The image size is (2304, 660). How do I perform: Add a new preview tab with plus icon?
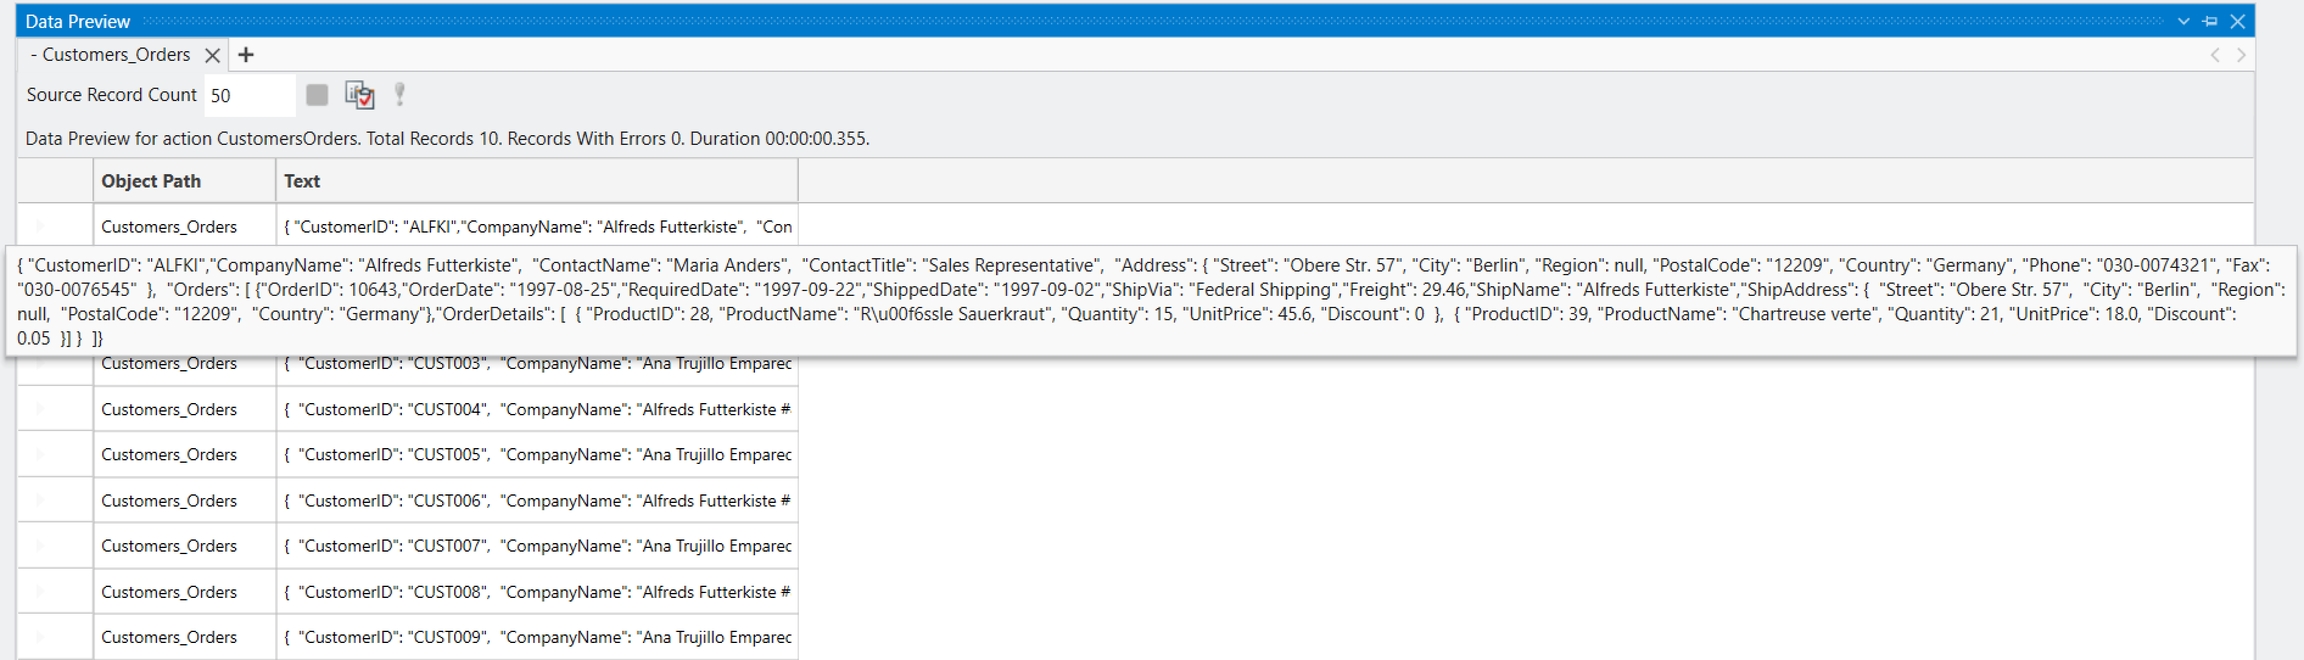click(x=246, y=55)
